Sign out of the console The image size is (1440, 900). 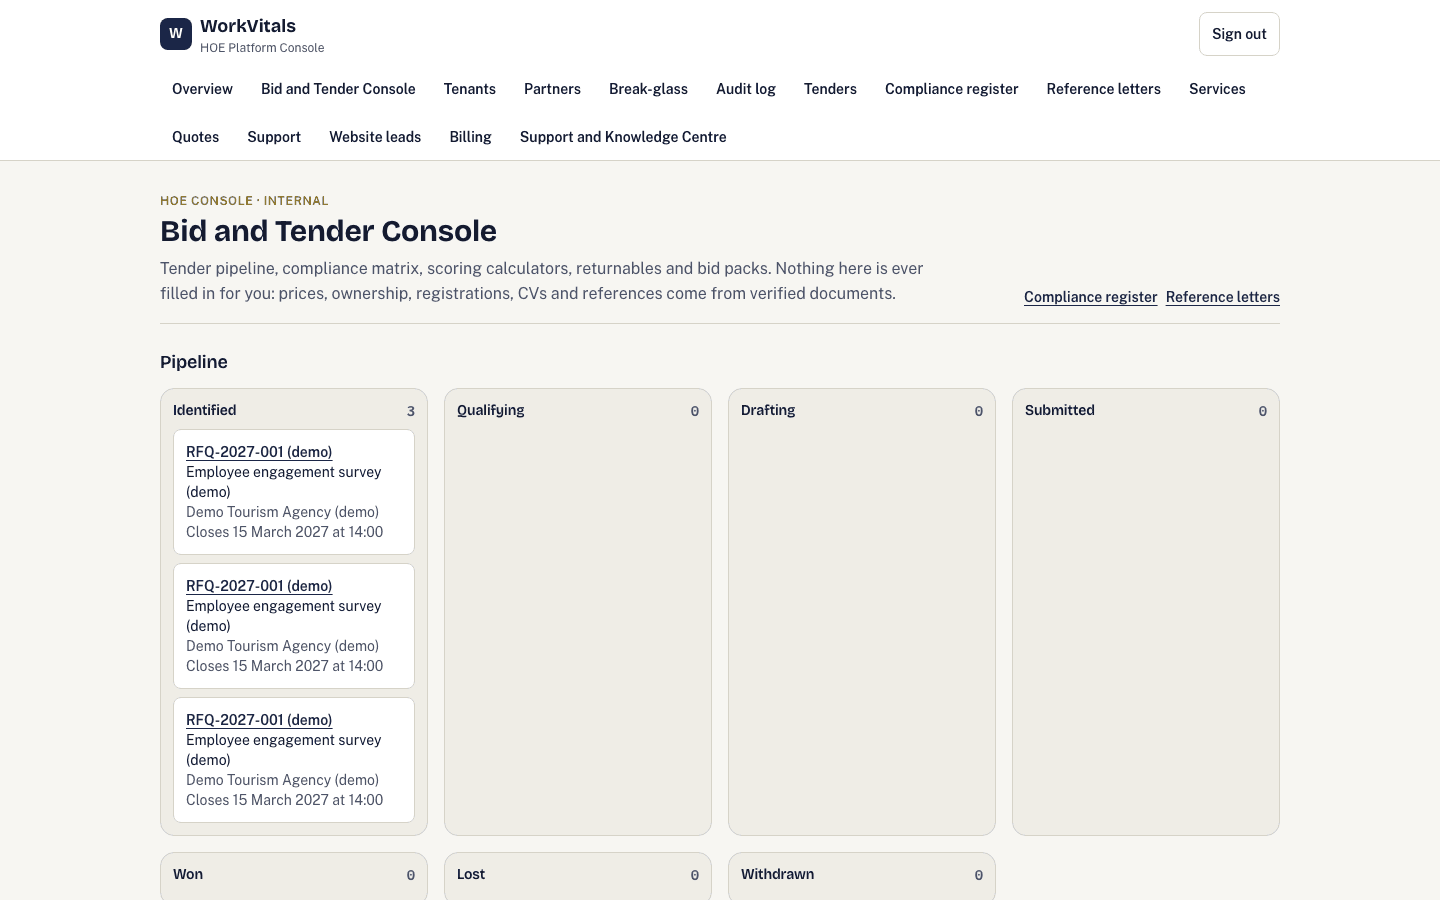(x=1239, y=34)
